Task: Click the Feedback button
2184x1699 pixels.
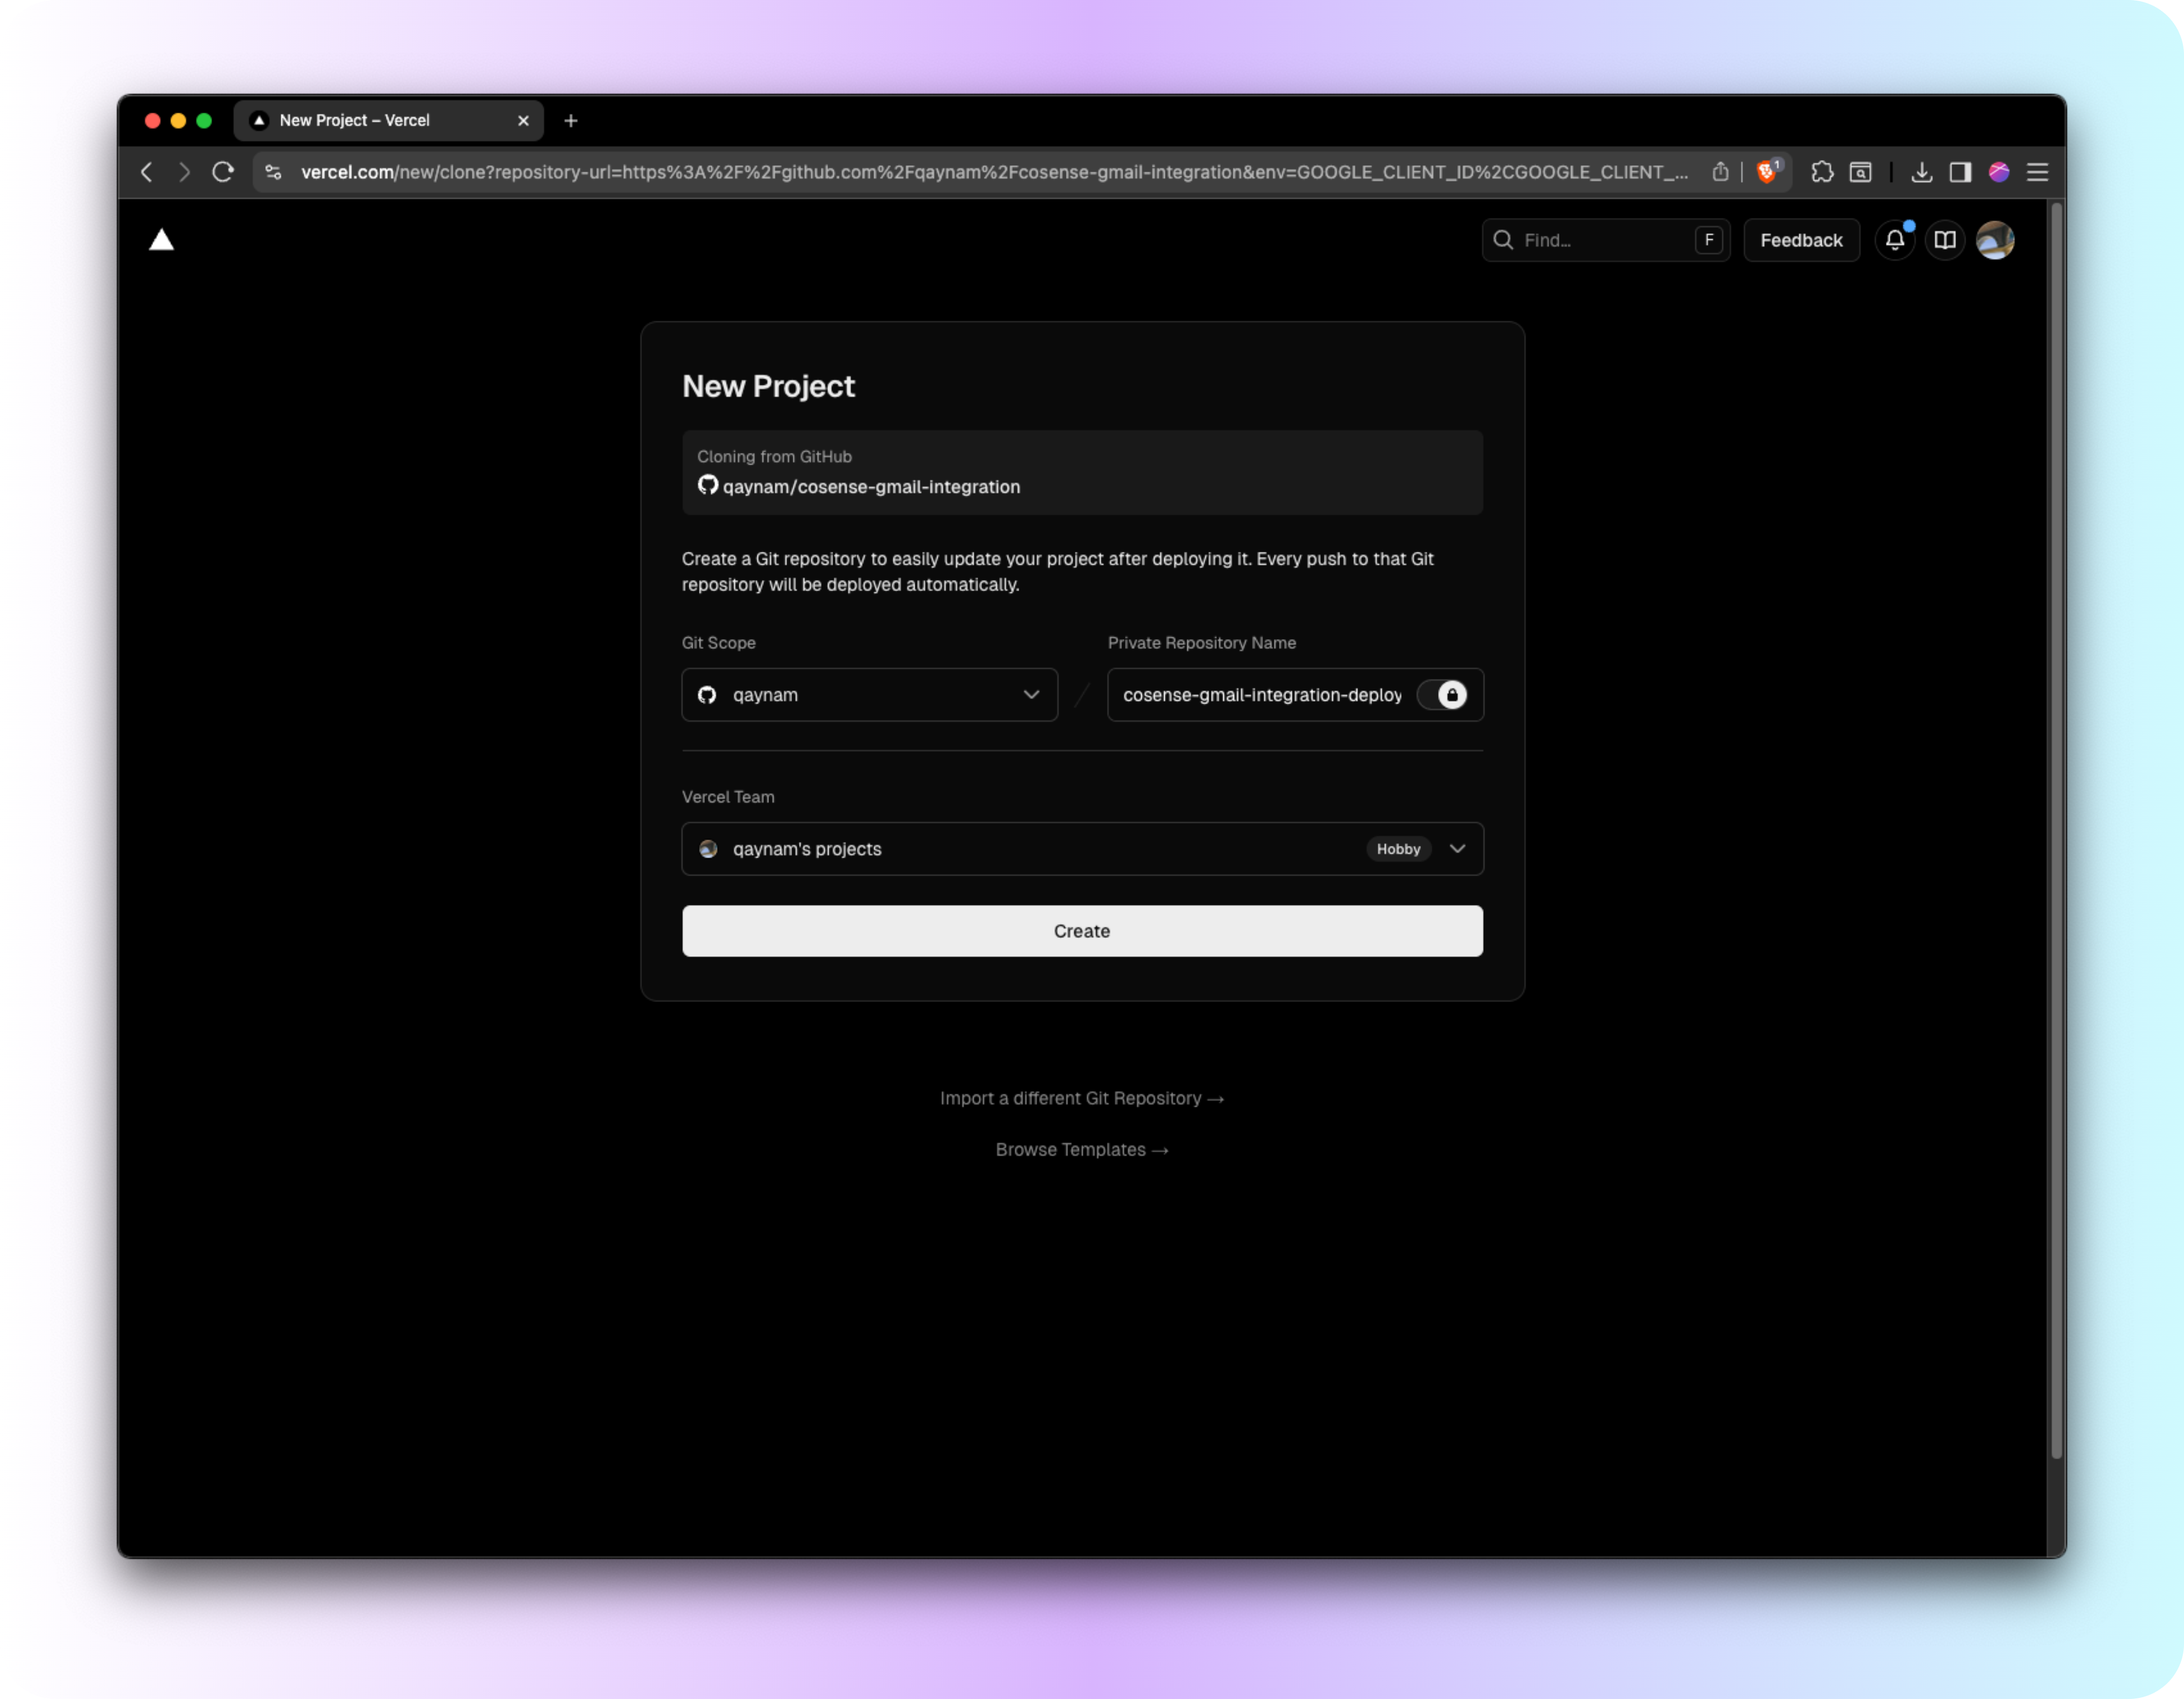Action: pos(1801,240)
